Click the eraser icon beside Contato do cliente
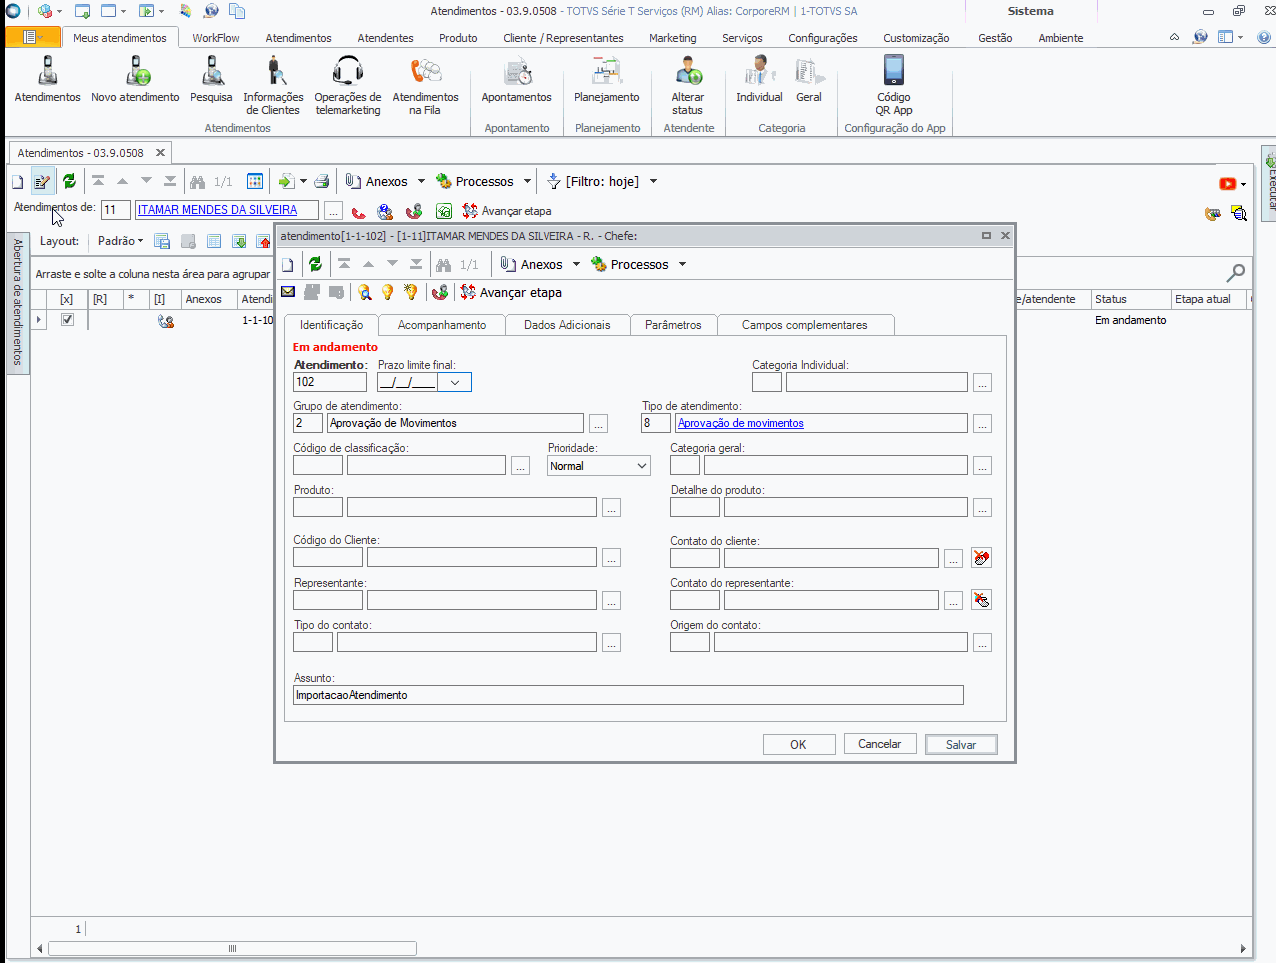The image size is (1276, 963). 981,558
